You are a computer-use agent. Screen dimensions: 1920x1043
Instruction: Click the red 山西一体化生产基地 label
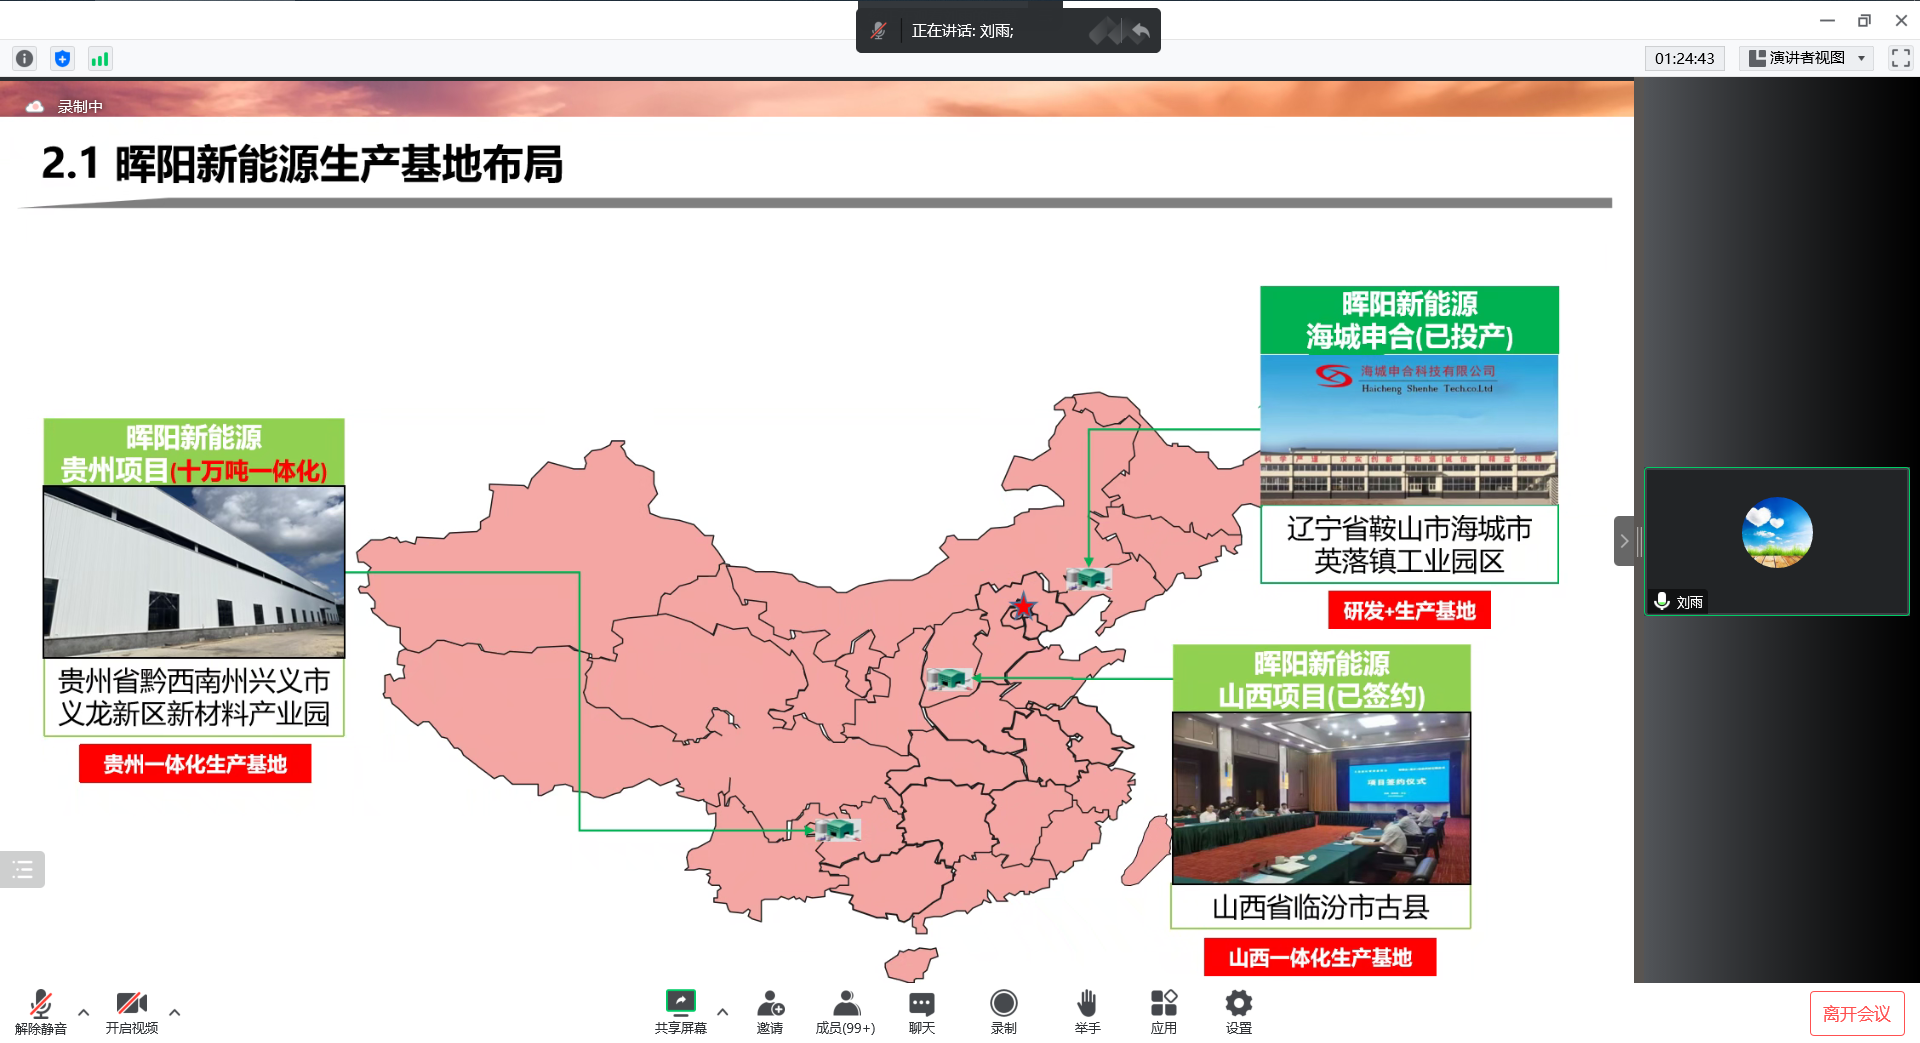[x=1320, y=957]
